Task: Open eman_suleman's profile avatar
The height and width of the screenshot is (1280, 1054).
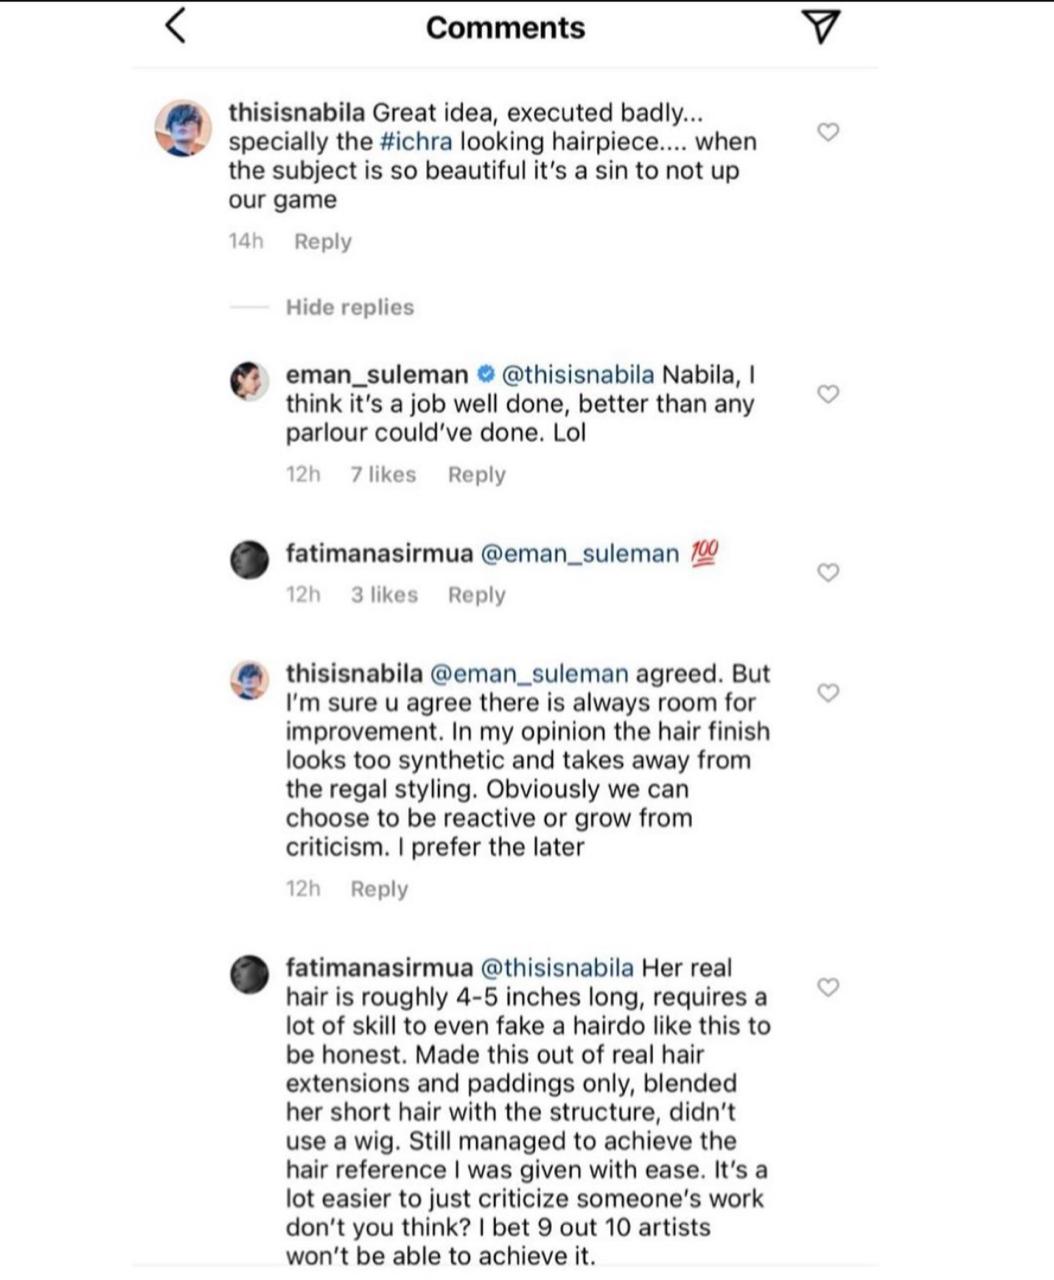Action: [250, 382]
